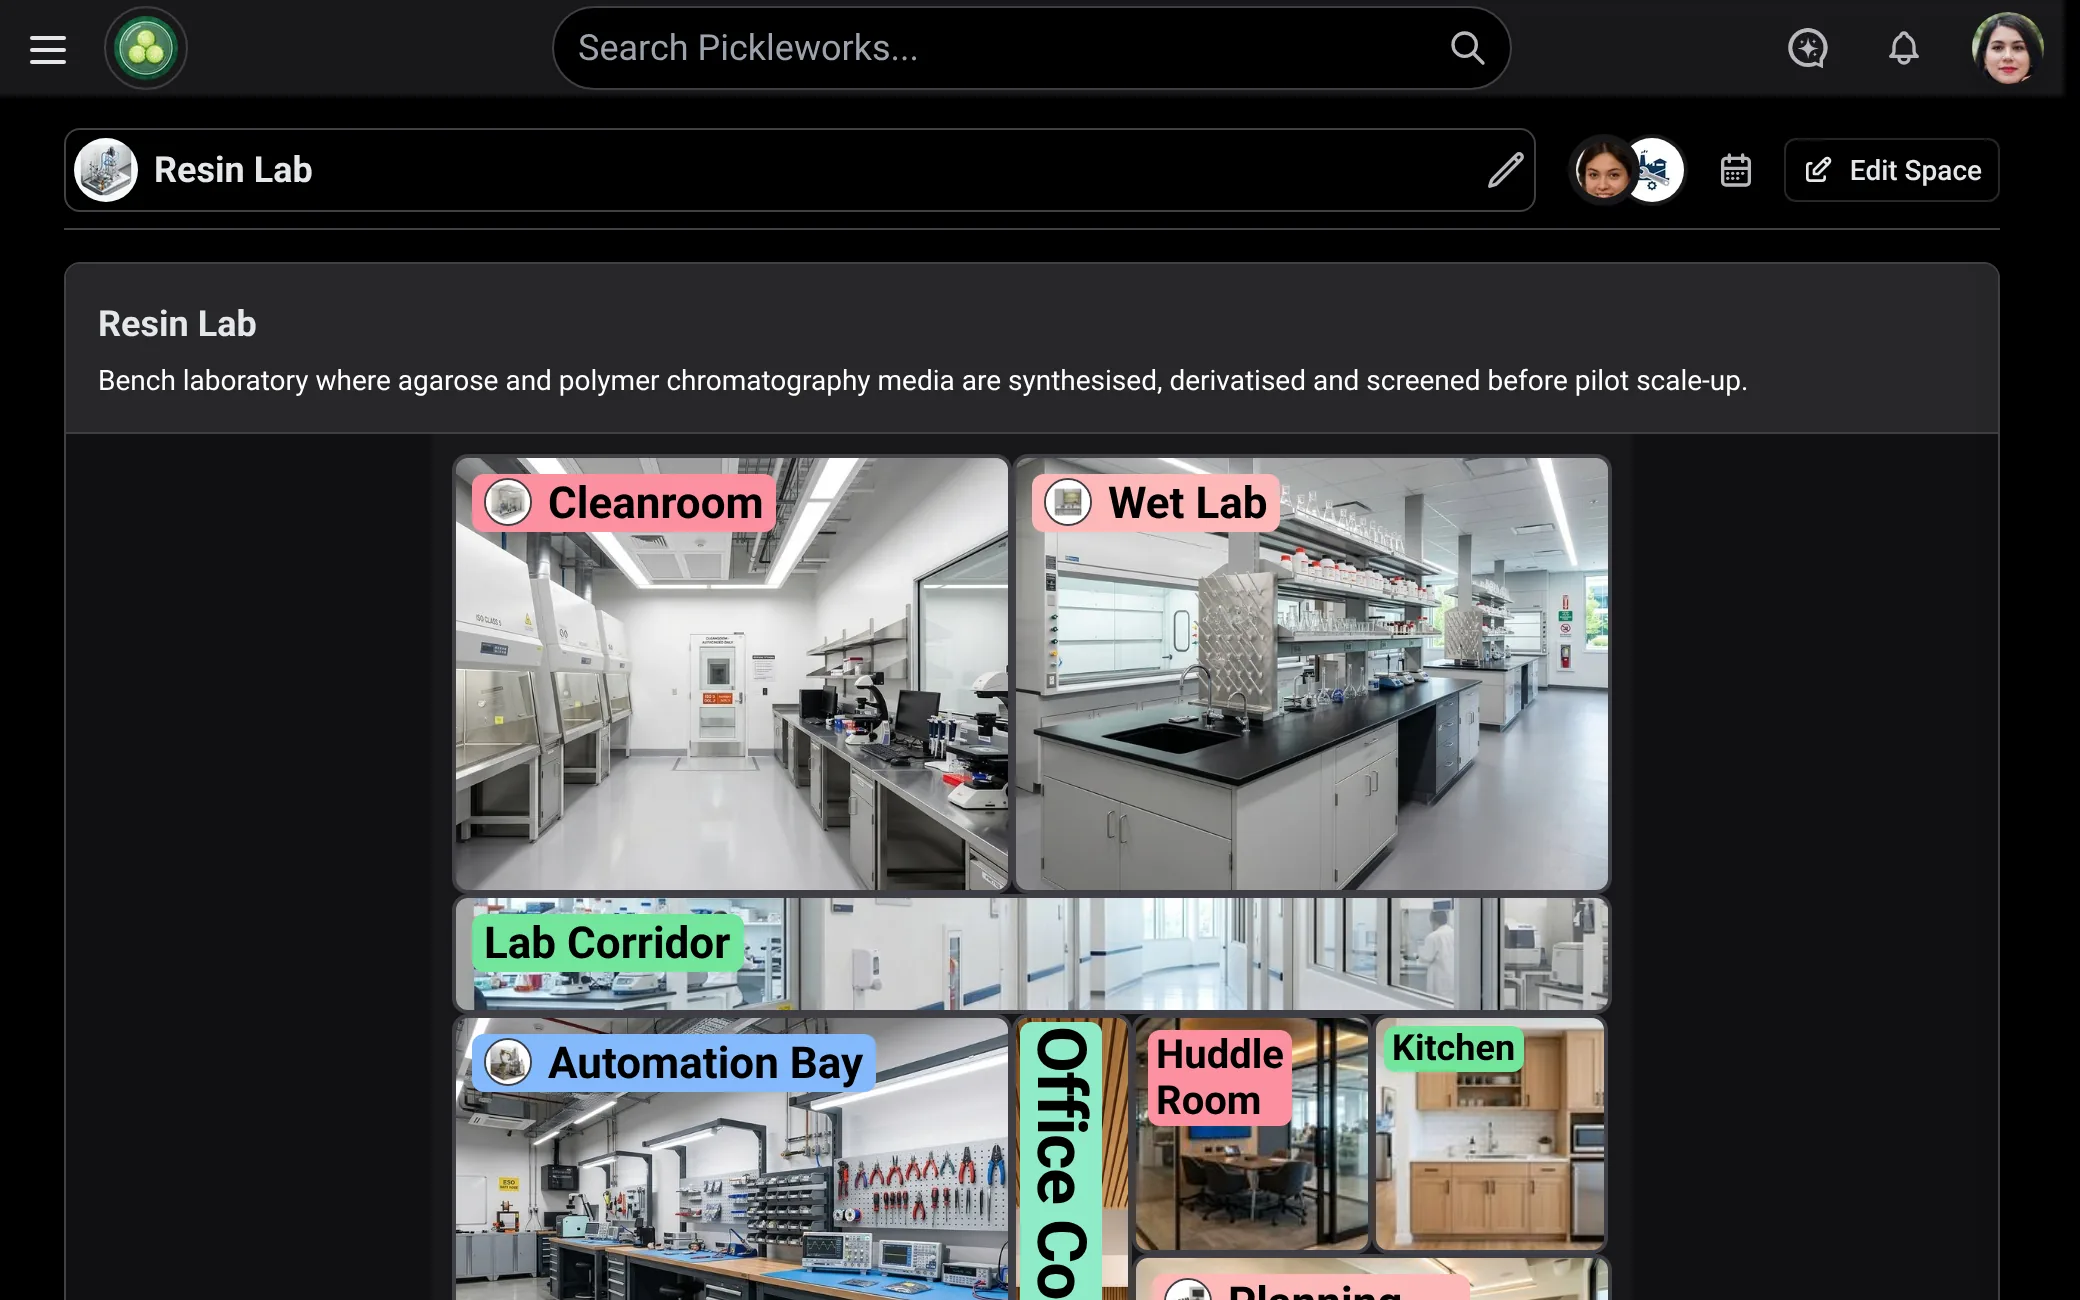This screenshot has height=1300, width=2080.
Task: Open the Office Corridor vertical tile
Action: click(1071, 1160)
